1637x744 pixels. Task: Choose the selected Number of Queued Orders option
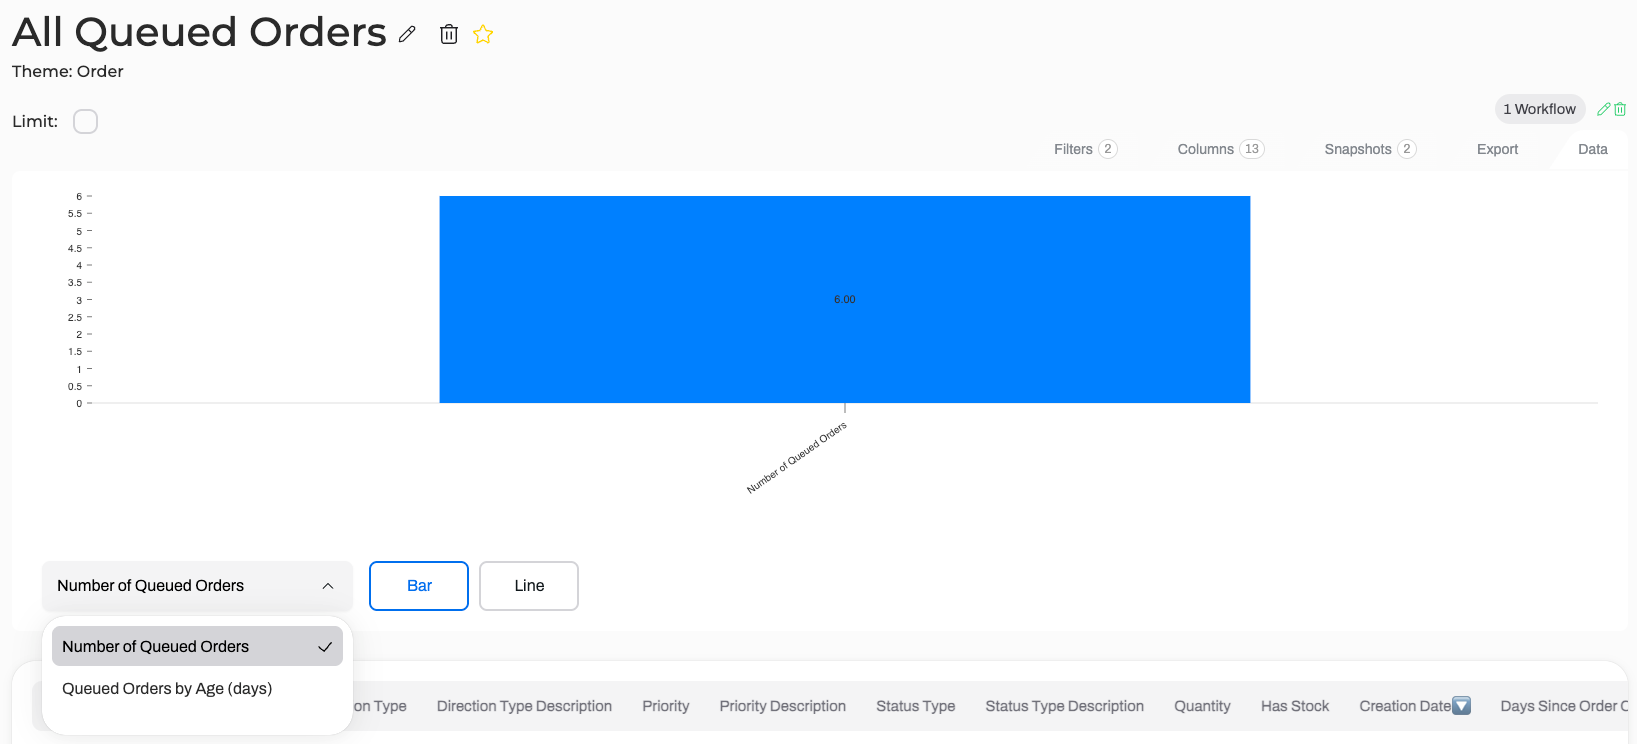(x=197, y=646)
